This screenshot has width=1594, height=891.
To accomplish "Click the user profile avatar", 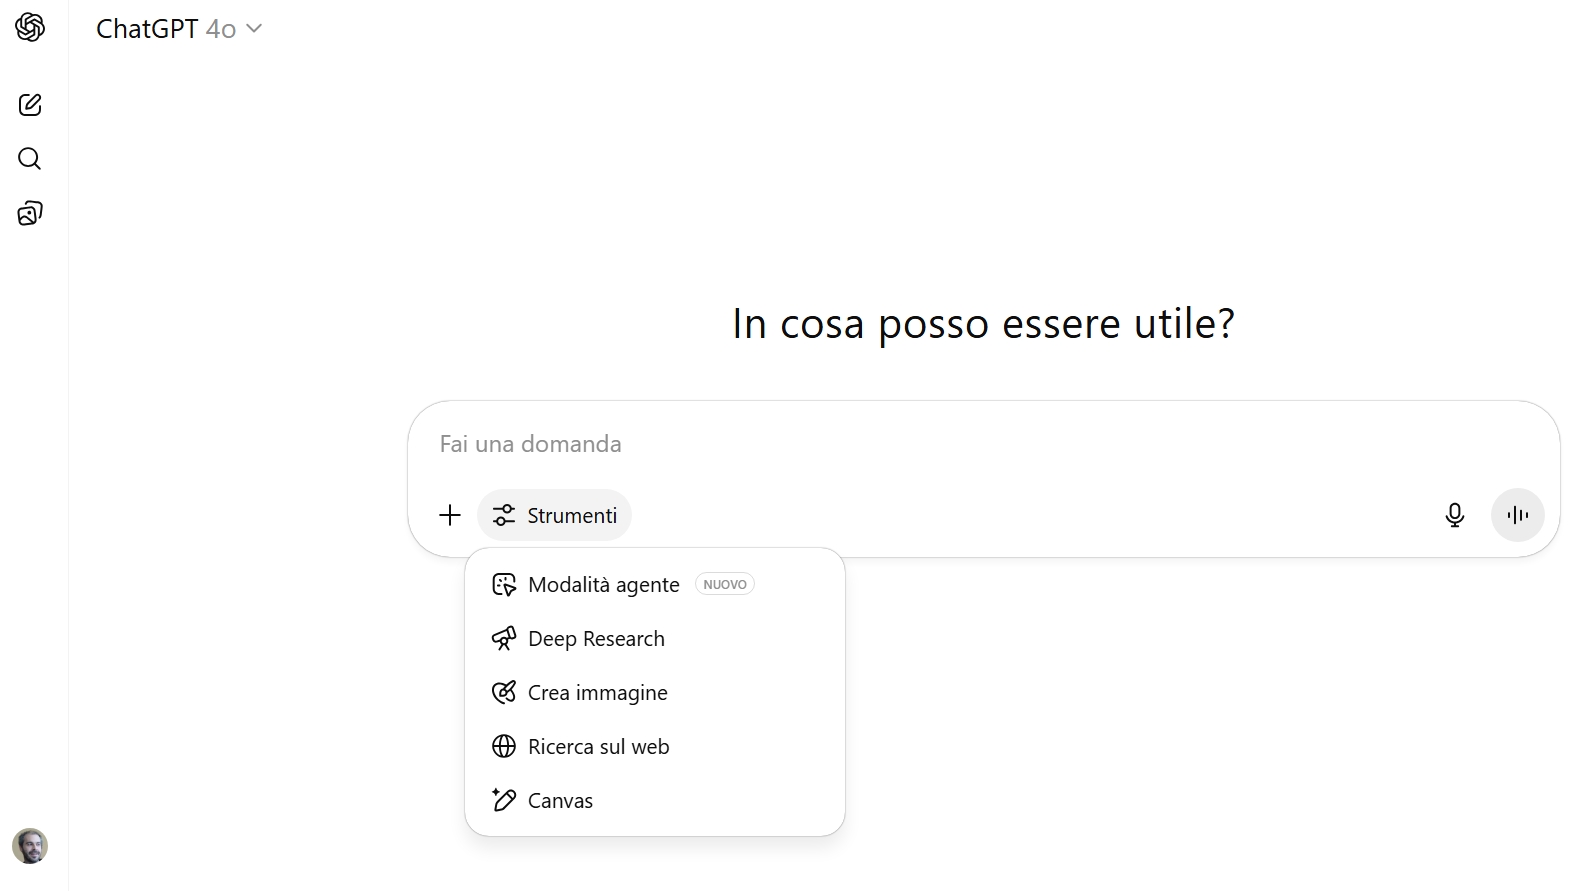I will point(30,846).
